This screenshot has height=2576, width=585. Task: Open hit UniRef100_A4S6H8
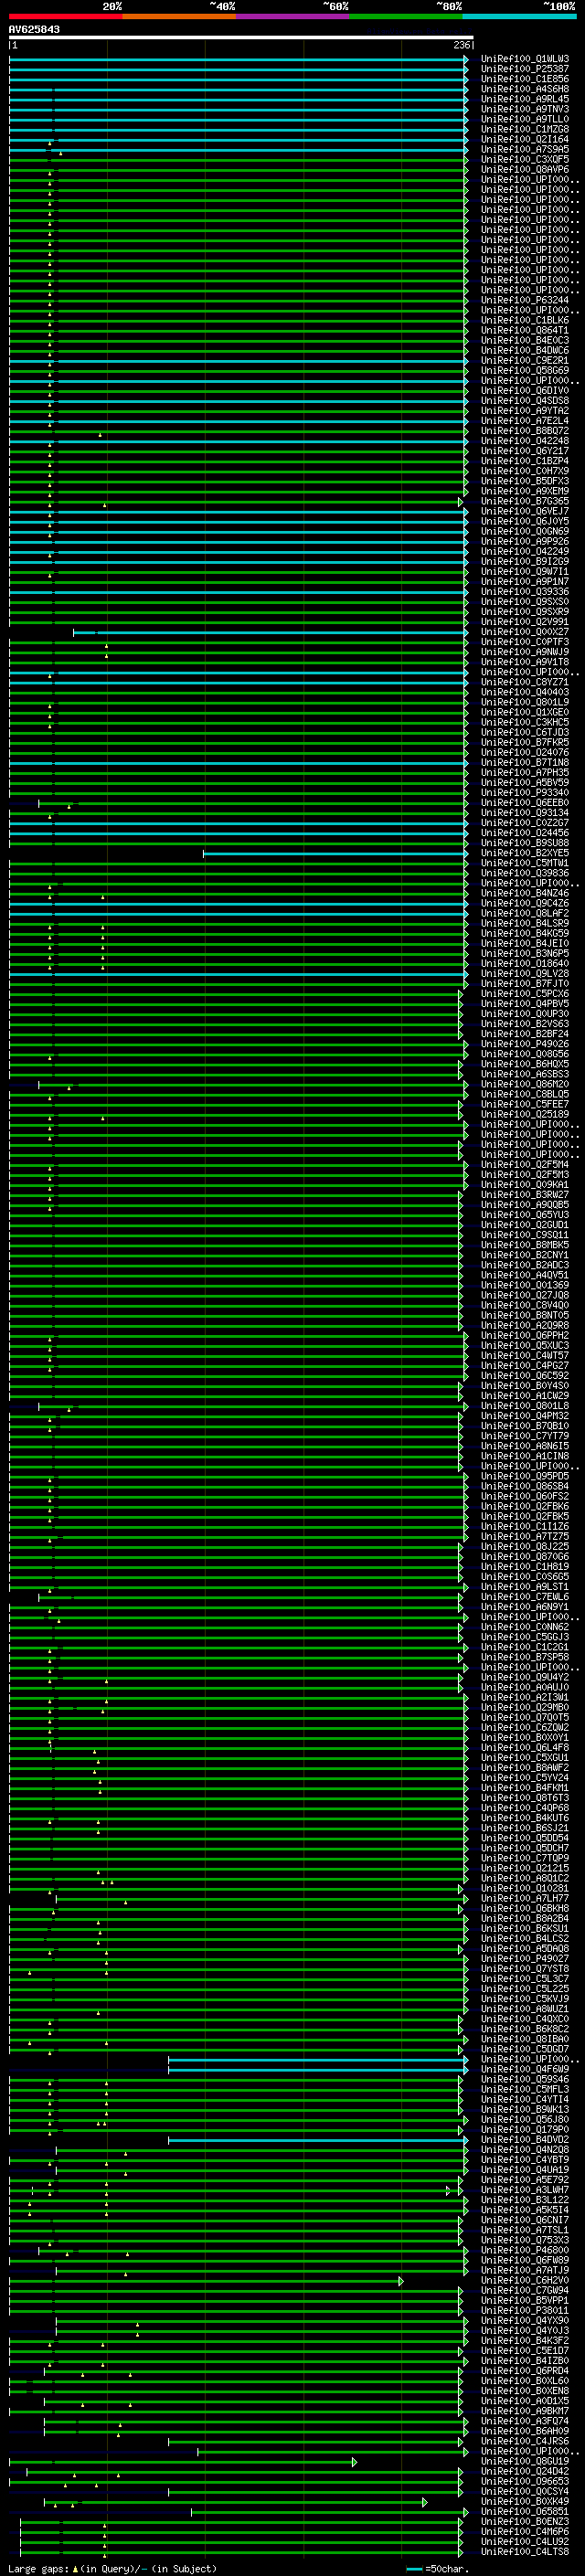coord(524,89)
